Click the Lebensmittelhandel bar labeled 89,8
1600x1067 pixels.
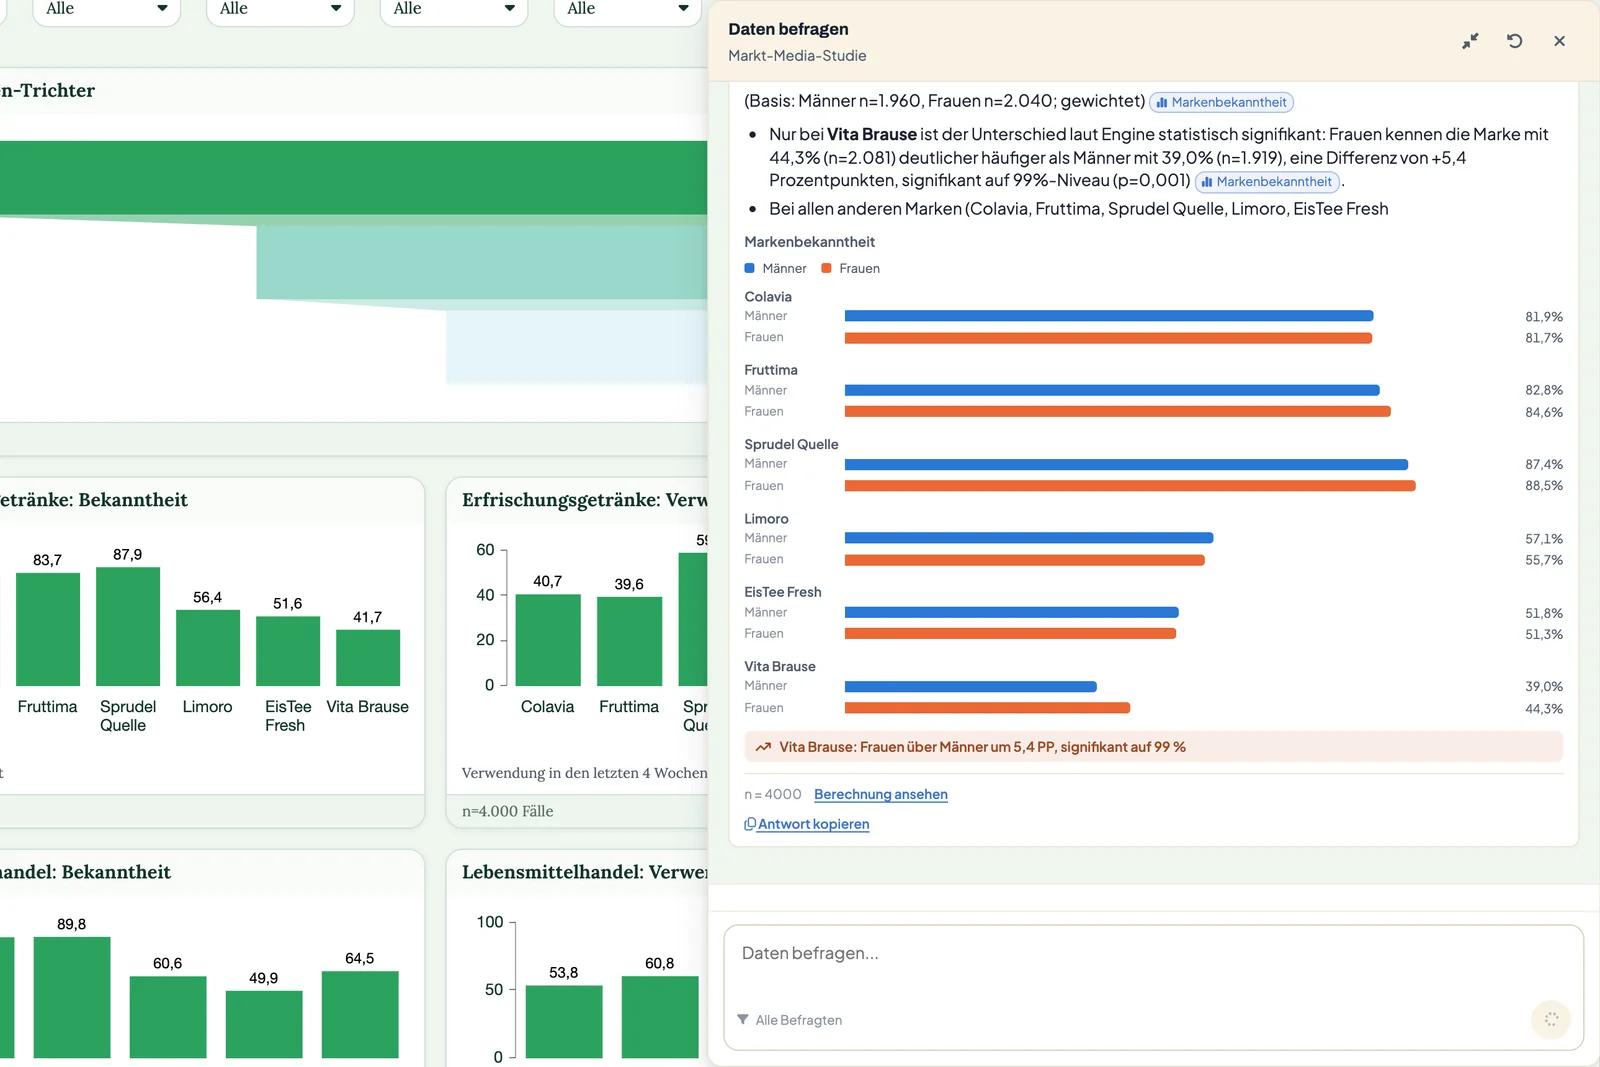(x=72, y=997)
